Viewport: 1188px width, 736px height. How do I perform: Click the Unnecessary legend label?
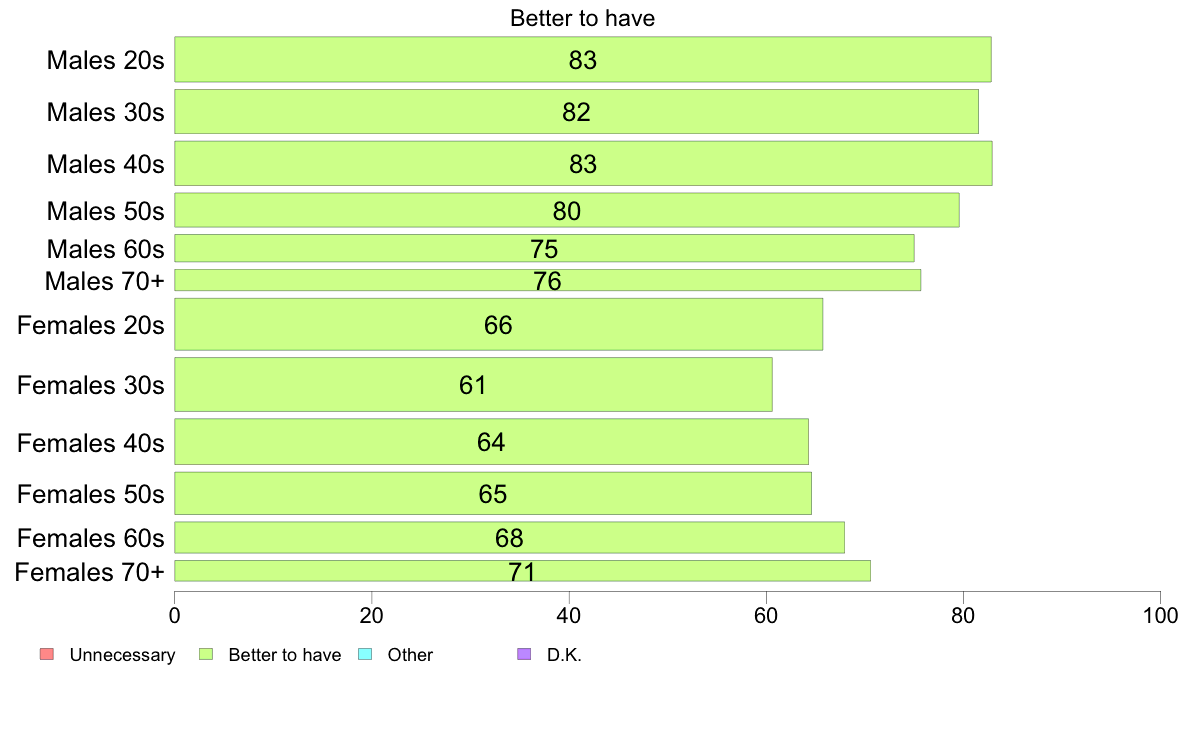122,655
